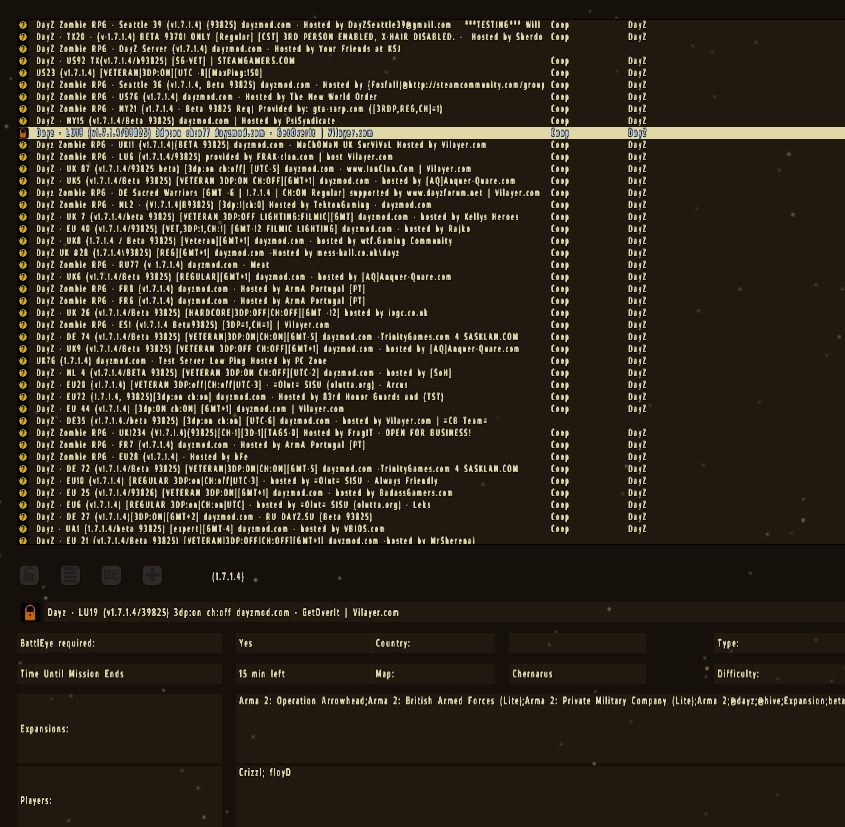Screen dimensions: 845x827
Task: Select the UK1234 FragIT OPEN FOR BUSINESS row
Action: click(x=431, y=433)
